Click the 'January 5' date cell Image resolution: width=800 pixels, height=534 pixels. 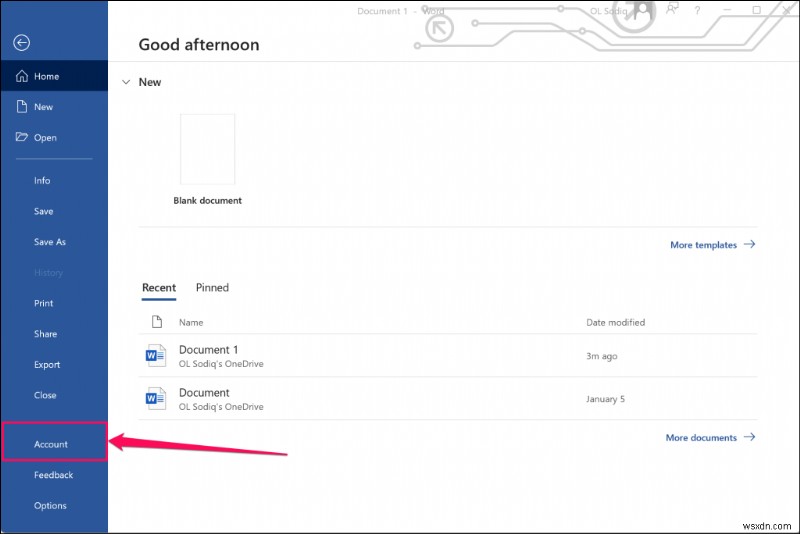click(x=605, y=399)
